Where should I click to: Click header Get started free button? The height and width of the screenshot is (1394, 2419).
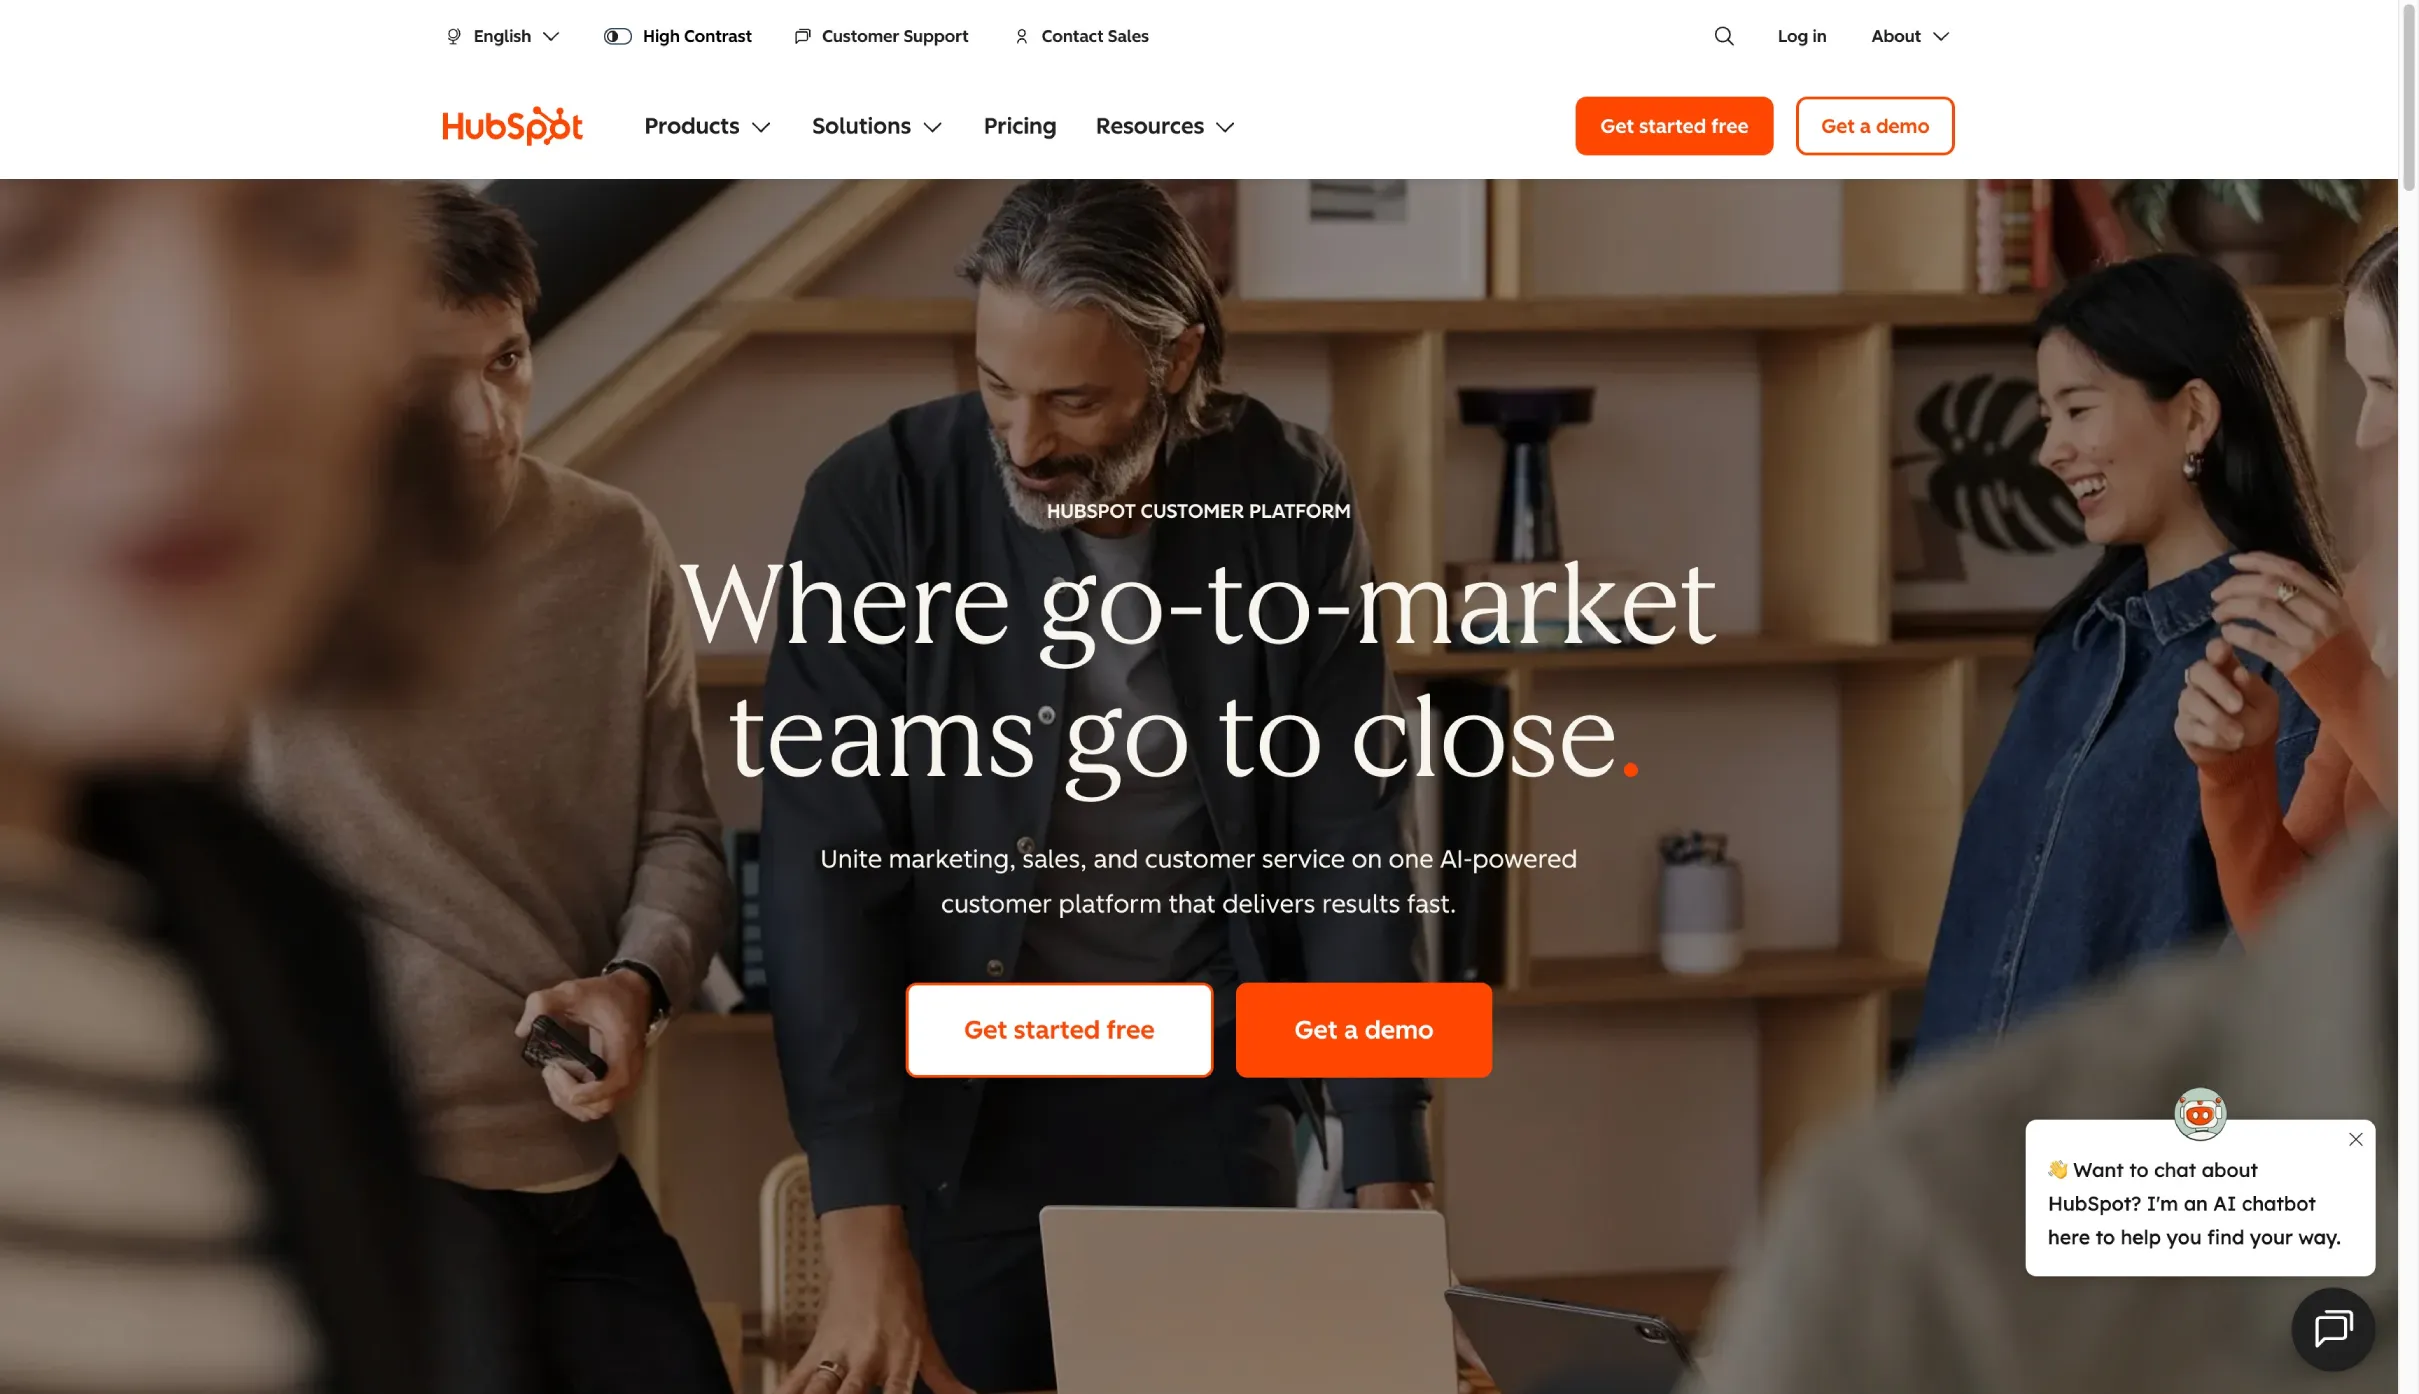click(x=1674, y=126)
